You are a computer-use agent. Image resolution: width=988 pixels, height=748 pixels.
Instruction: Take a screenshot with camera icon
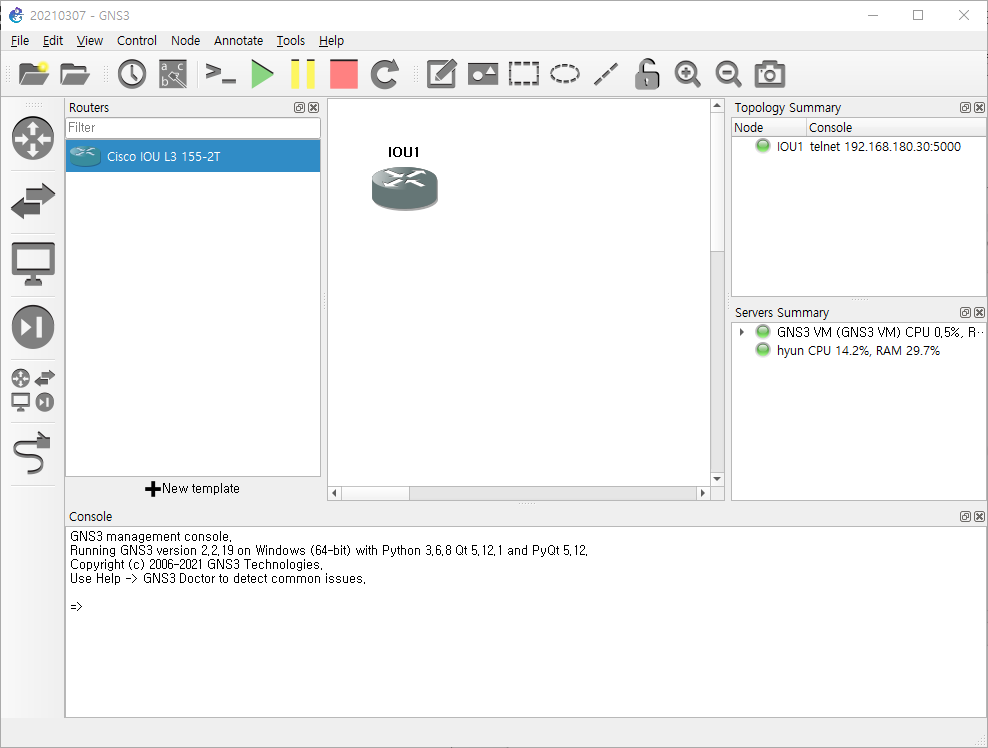769,74
